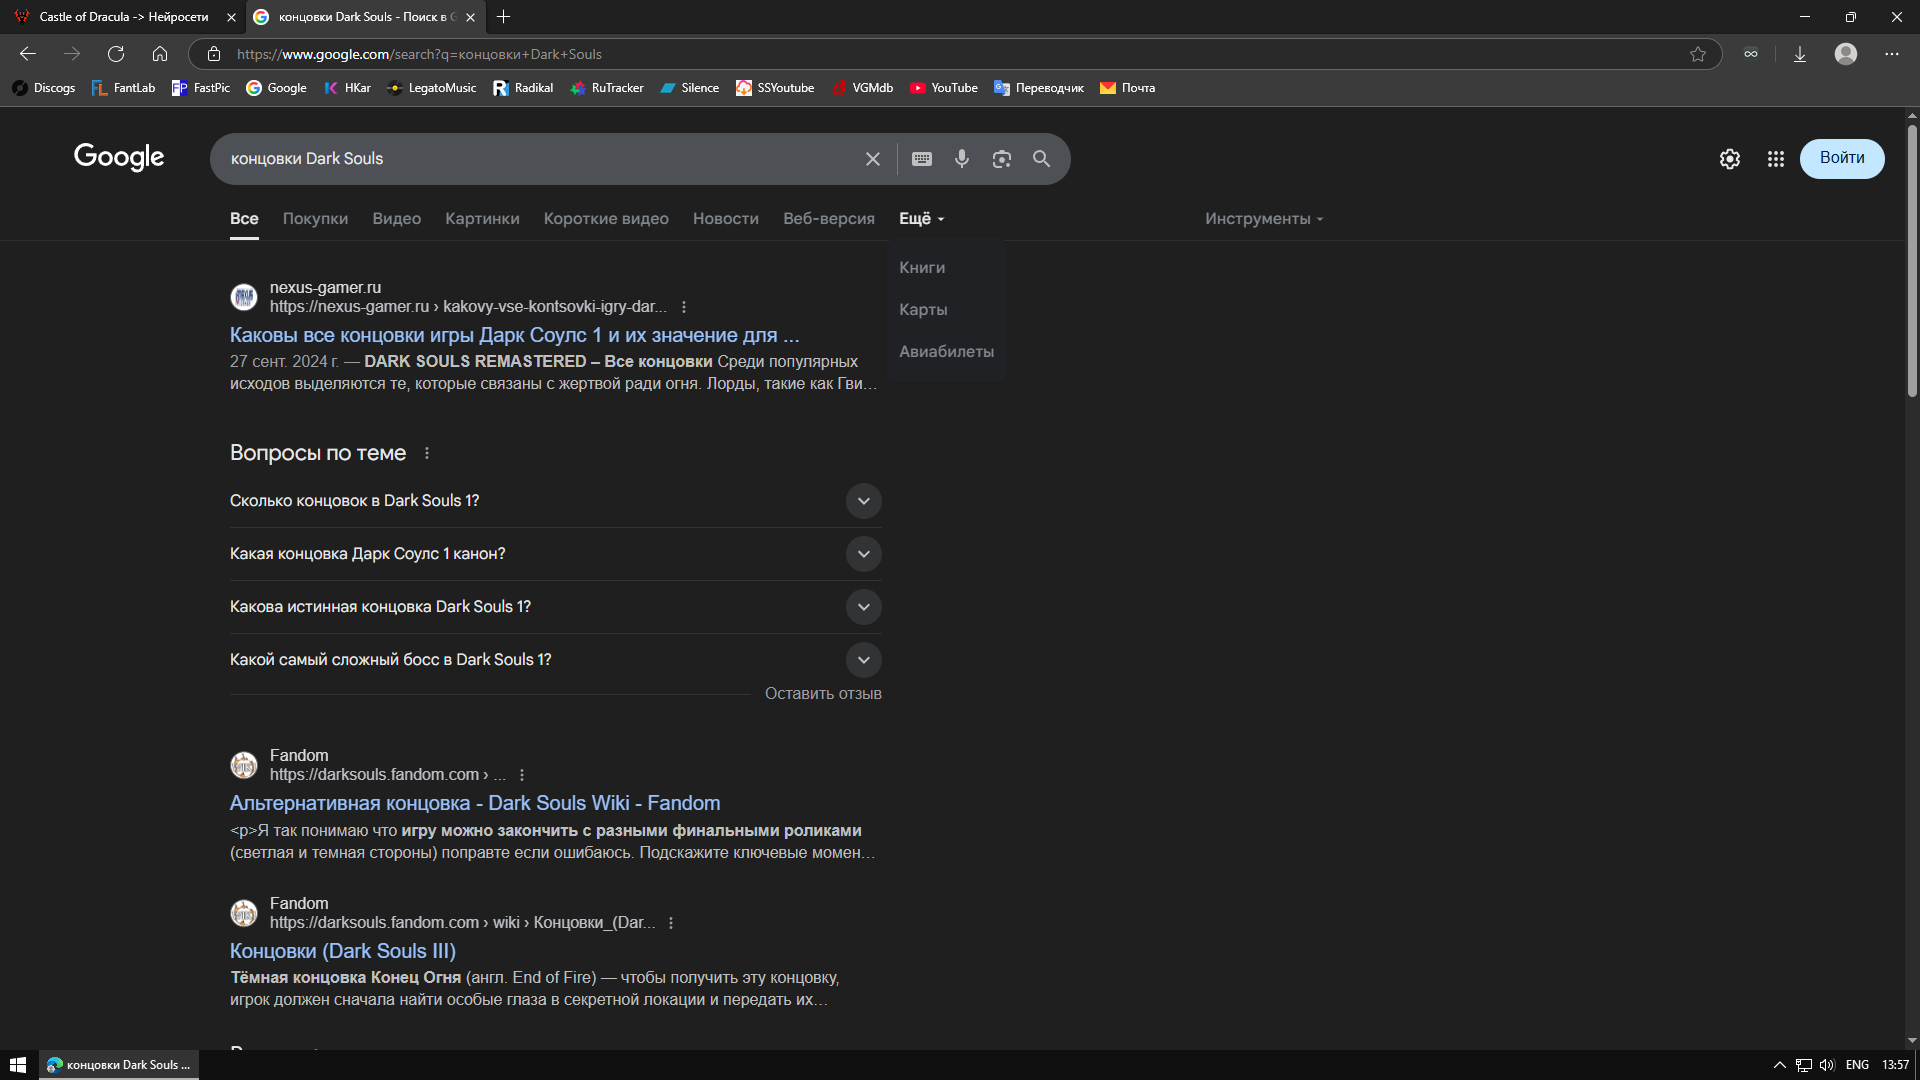Go to the browser home page
1920x1080 pixels.
click(x=160, y=54)
